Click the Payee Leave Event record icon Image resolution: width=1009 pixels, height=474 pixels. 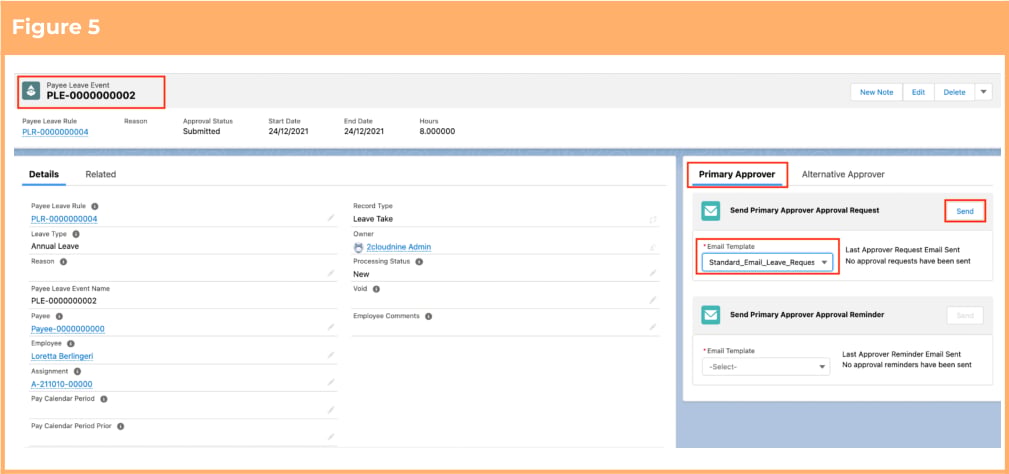coord(30,91)
